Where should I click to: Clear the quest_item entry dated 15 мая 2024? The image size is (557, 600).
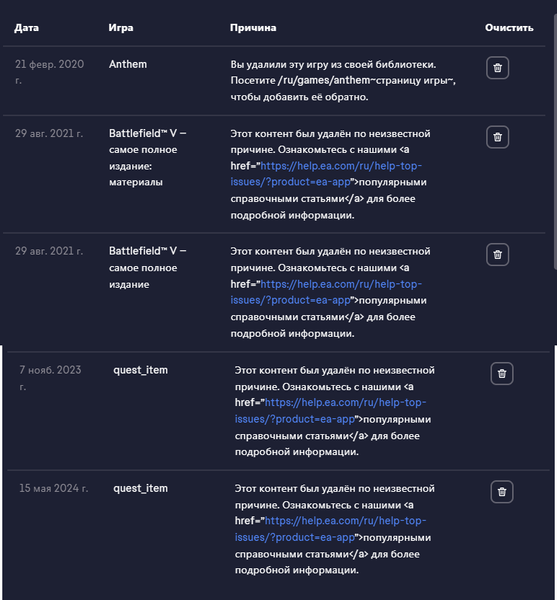[x=502, y=492]
